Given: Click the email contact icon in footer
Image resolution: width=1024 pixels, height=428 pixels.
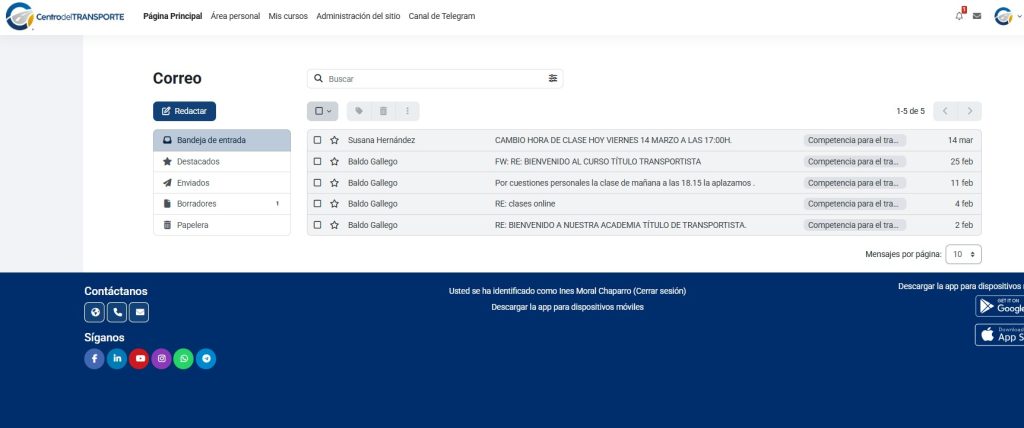Looking at the screenshot, I should (x=139, y=312).
